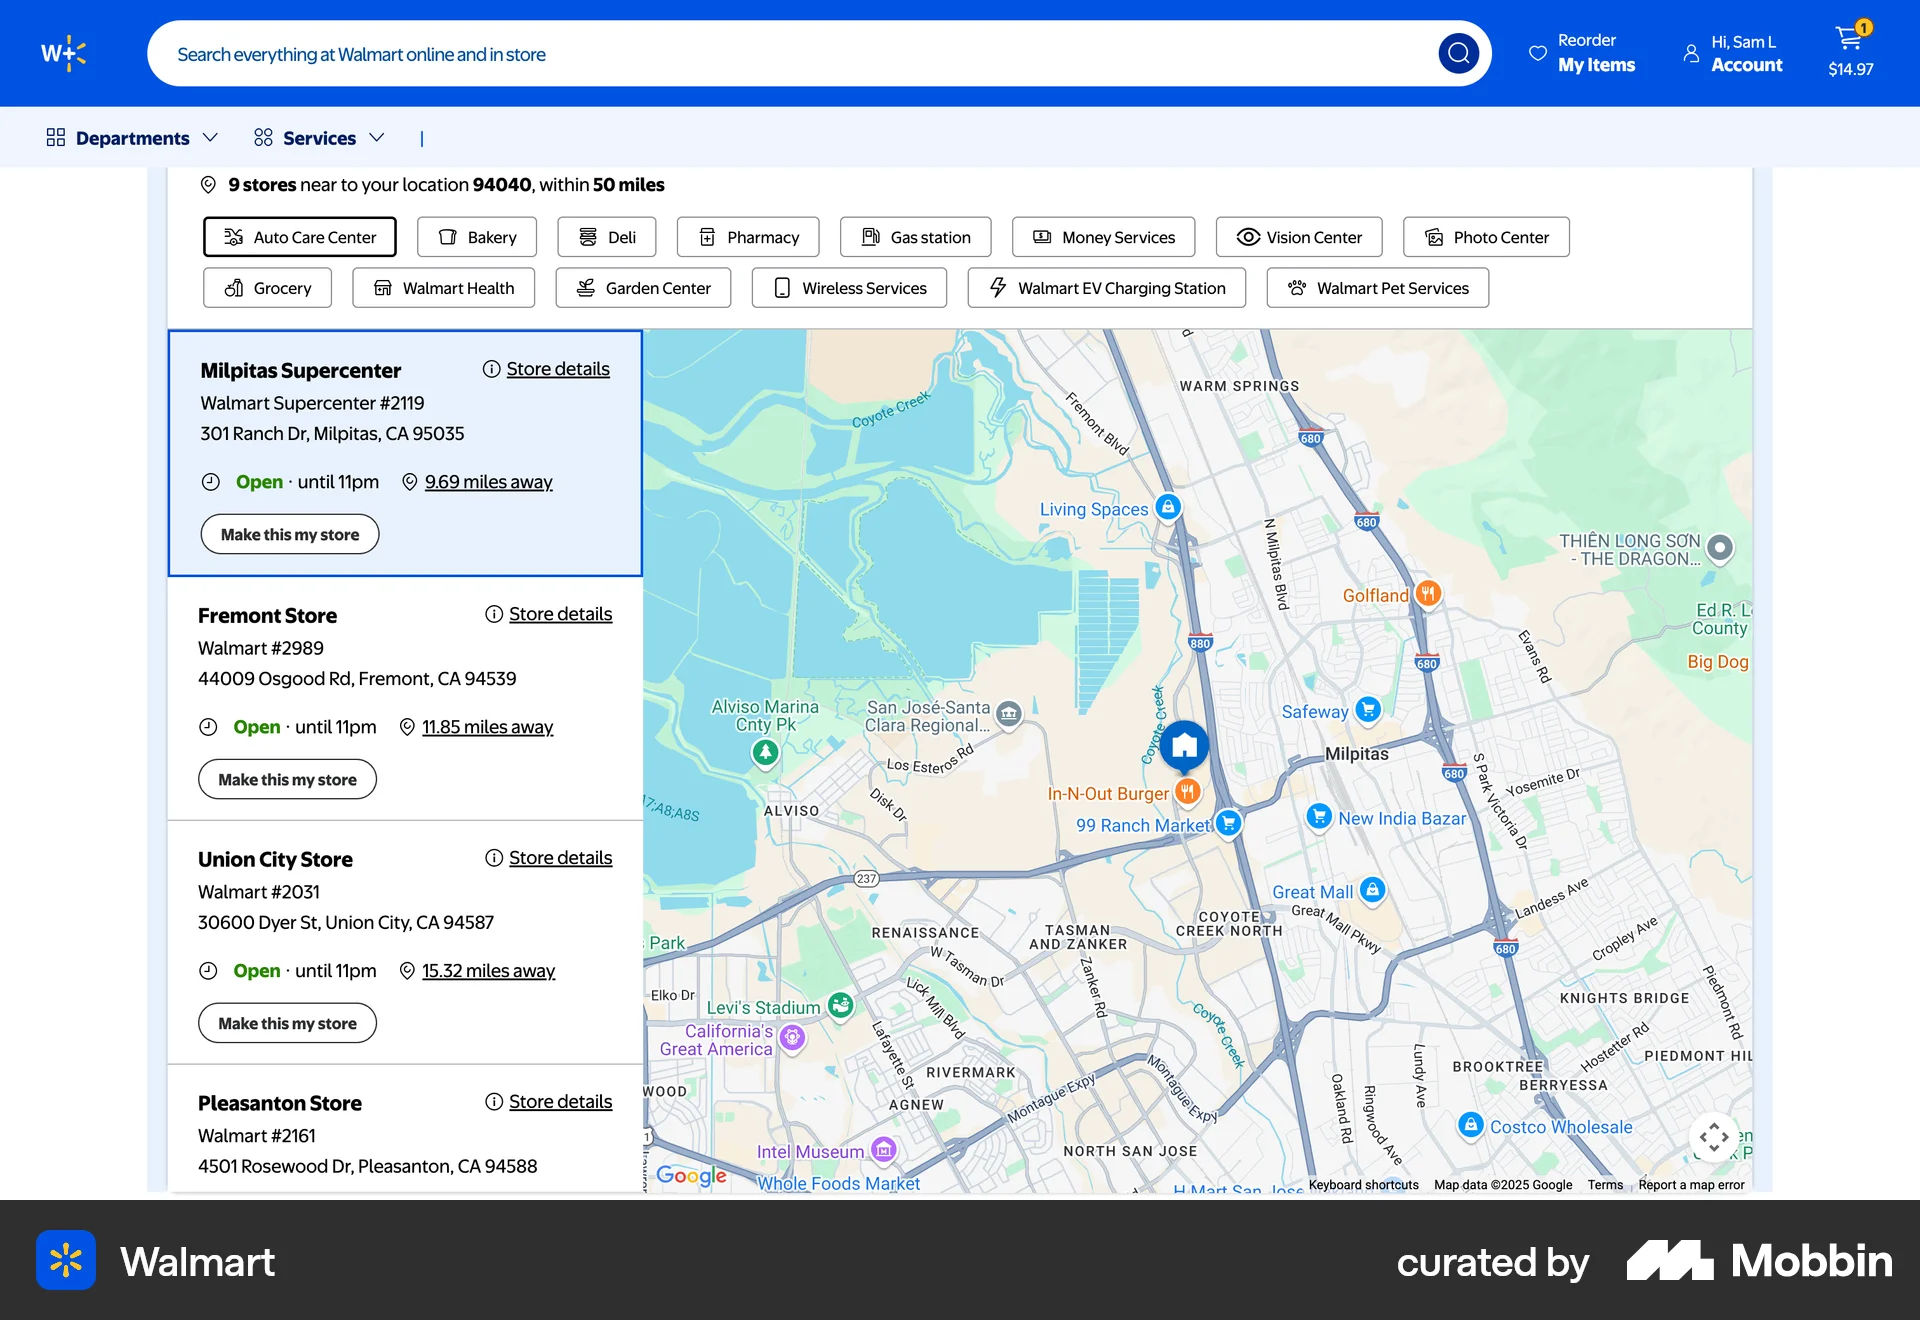Click the Reorder My Items heart icon
The height and width of the screenshot is (1320, 1920).
coord(1538,52)
